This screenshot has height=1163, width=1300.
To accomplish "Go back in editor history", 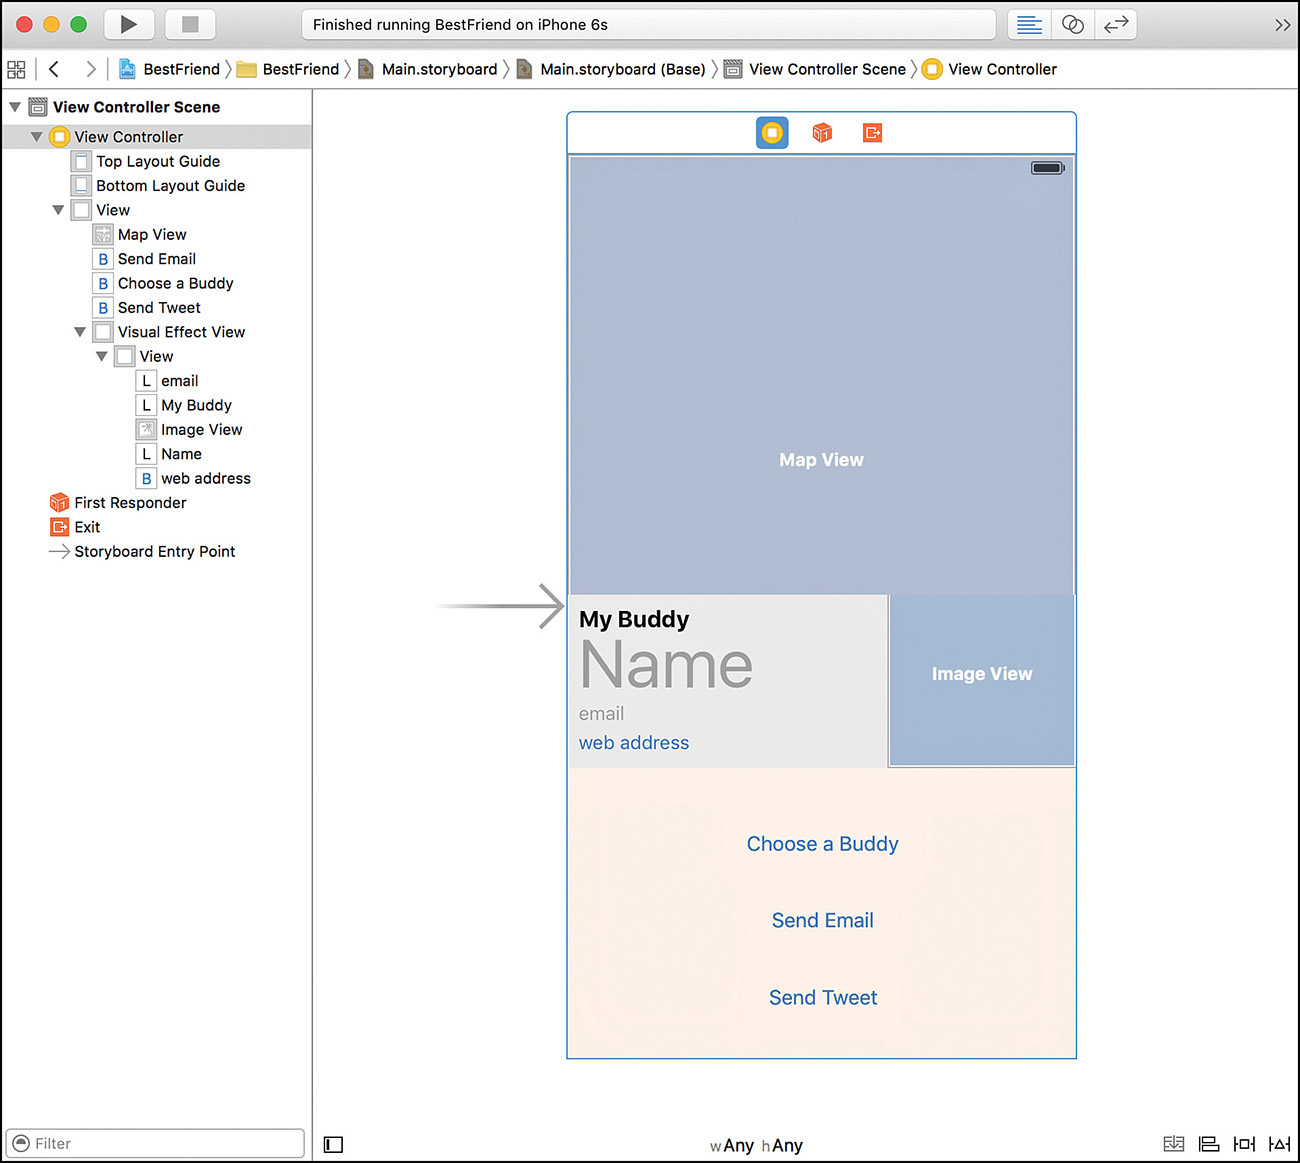I will [x=54, y=69].
